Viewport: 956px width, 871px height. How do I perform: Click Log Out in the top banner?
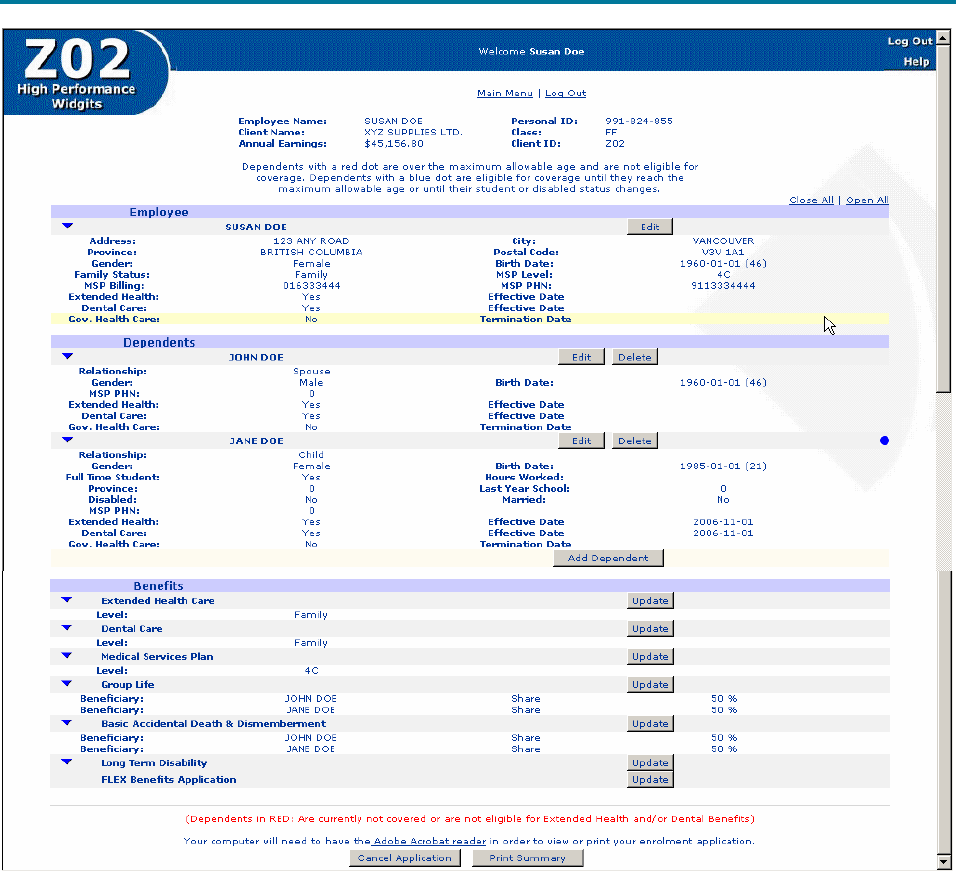910,41
